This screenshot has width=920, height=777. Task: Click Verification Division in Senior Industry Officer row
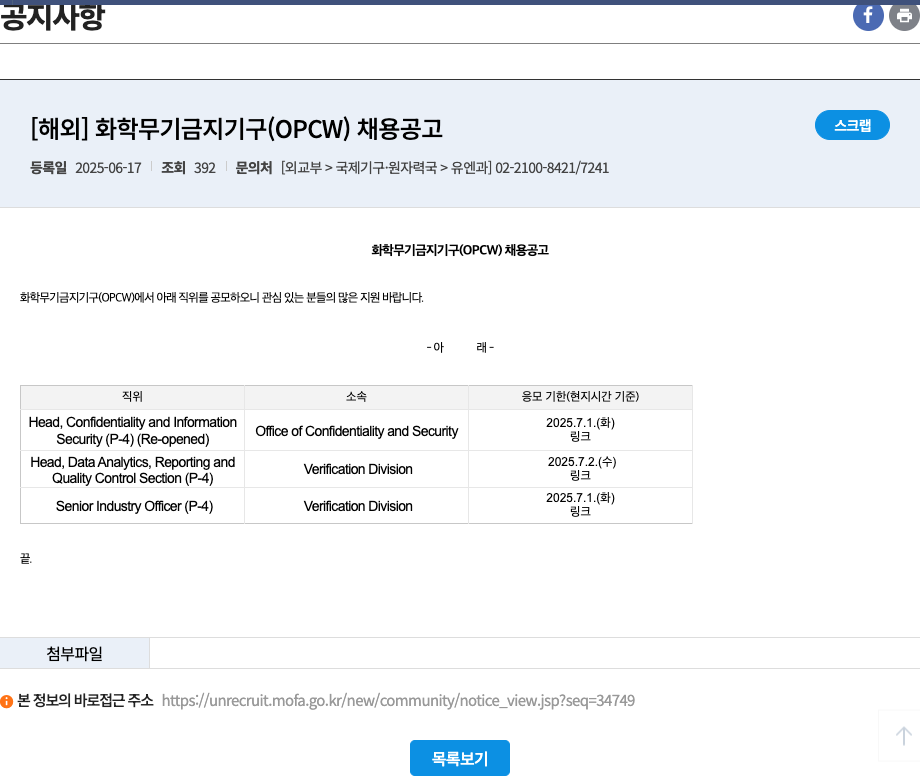[358, 506]
